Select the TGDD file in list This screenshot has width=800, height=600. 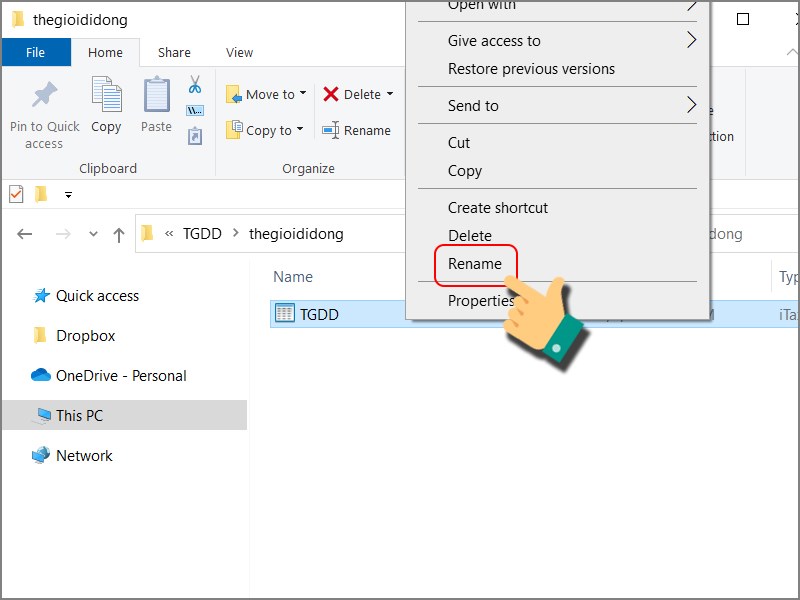(x=319, y=314)
